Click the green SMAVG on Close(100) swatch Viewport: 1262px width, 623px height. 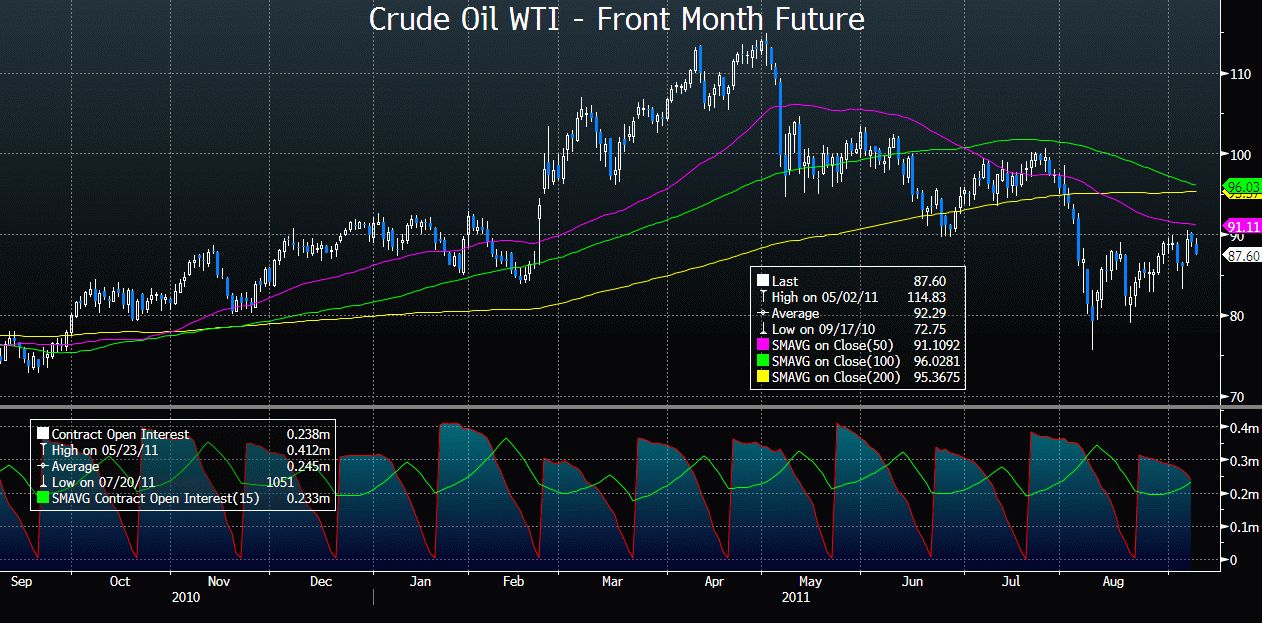[763, 361]
